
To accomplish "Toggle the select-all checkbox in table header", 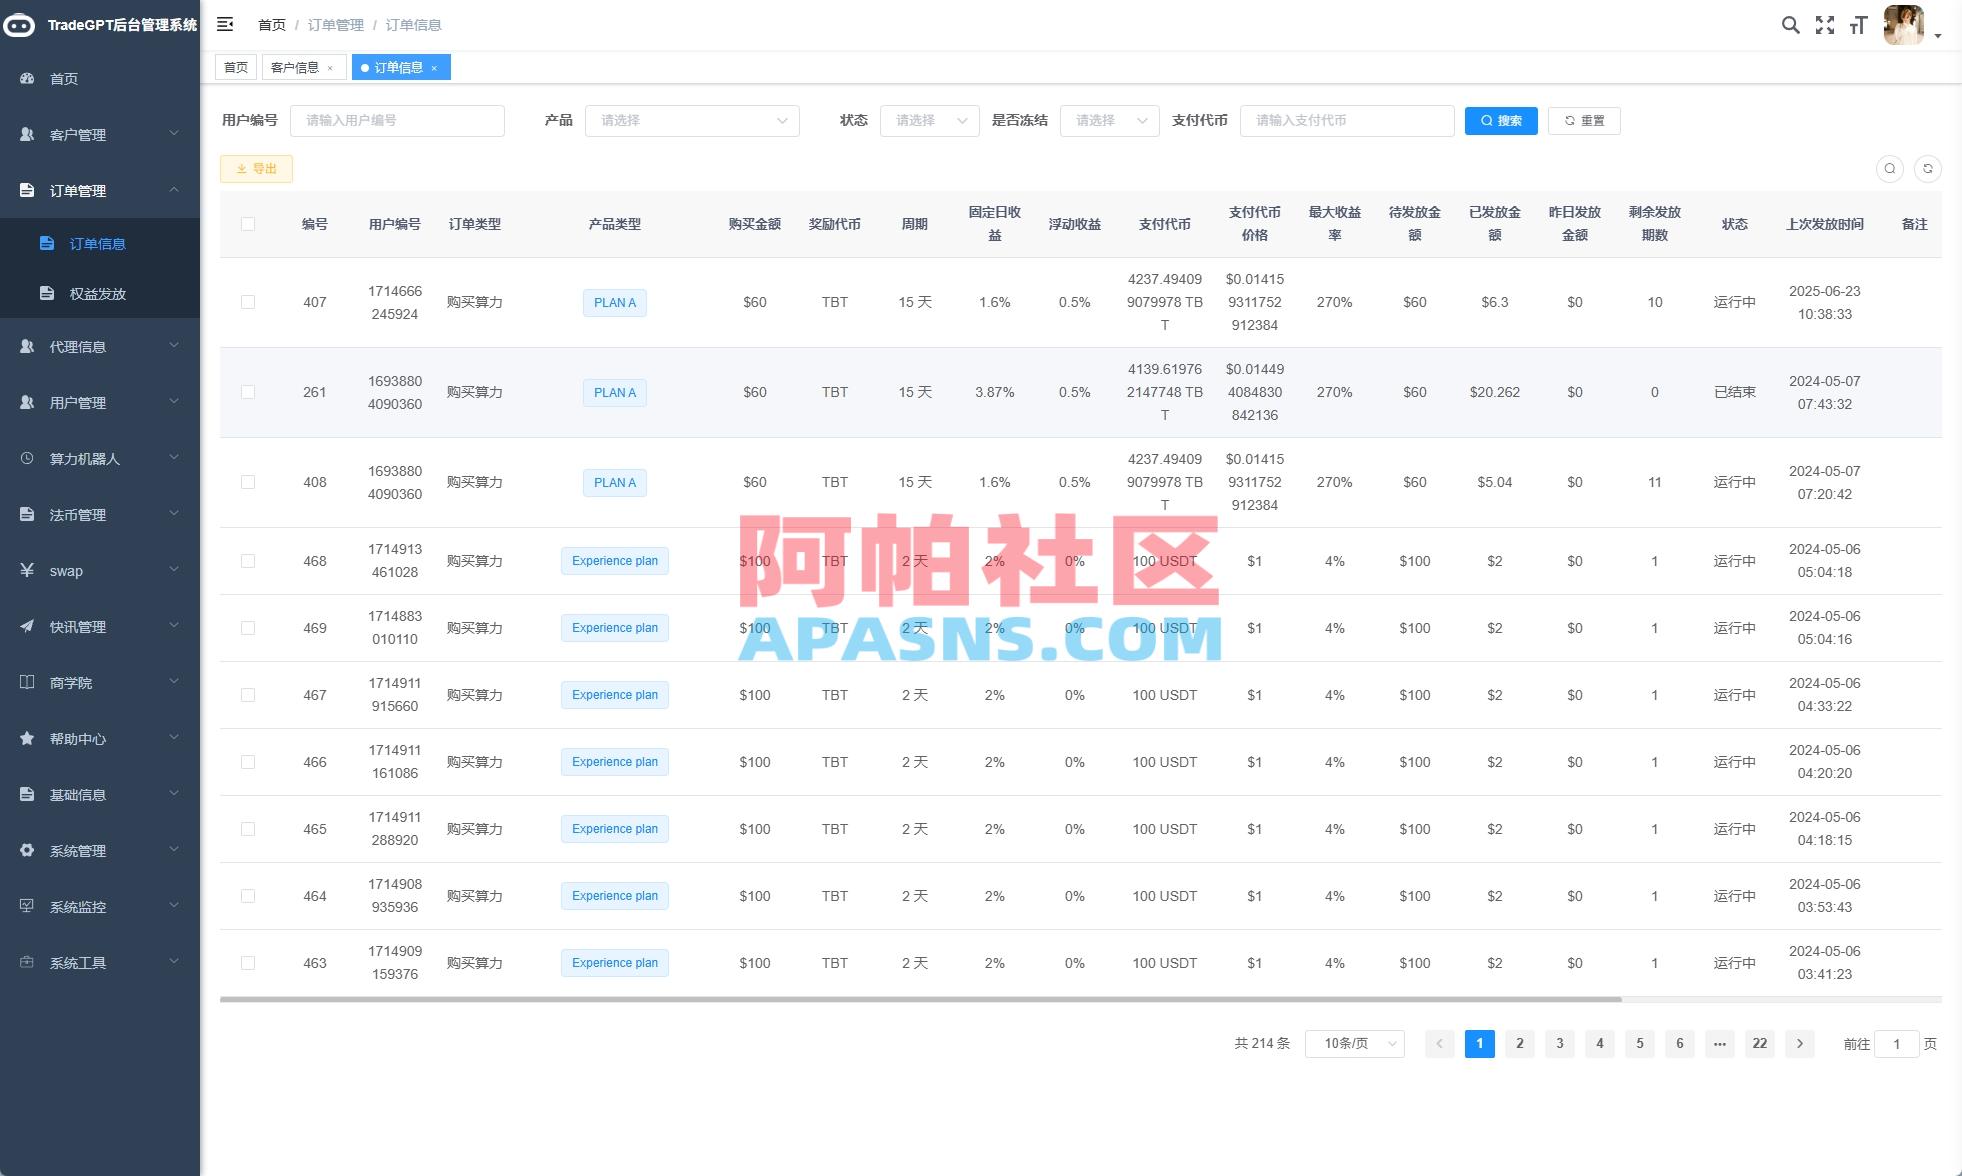I will pyautogui.click(x=248, y=224).
